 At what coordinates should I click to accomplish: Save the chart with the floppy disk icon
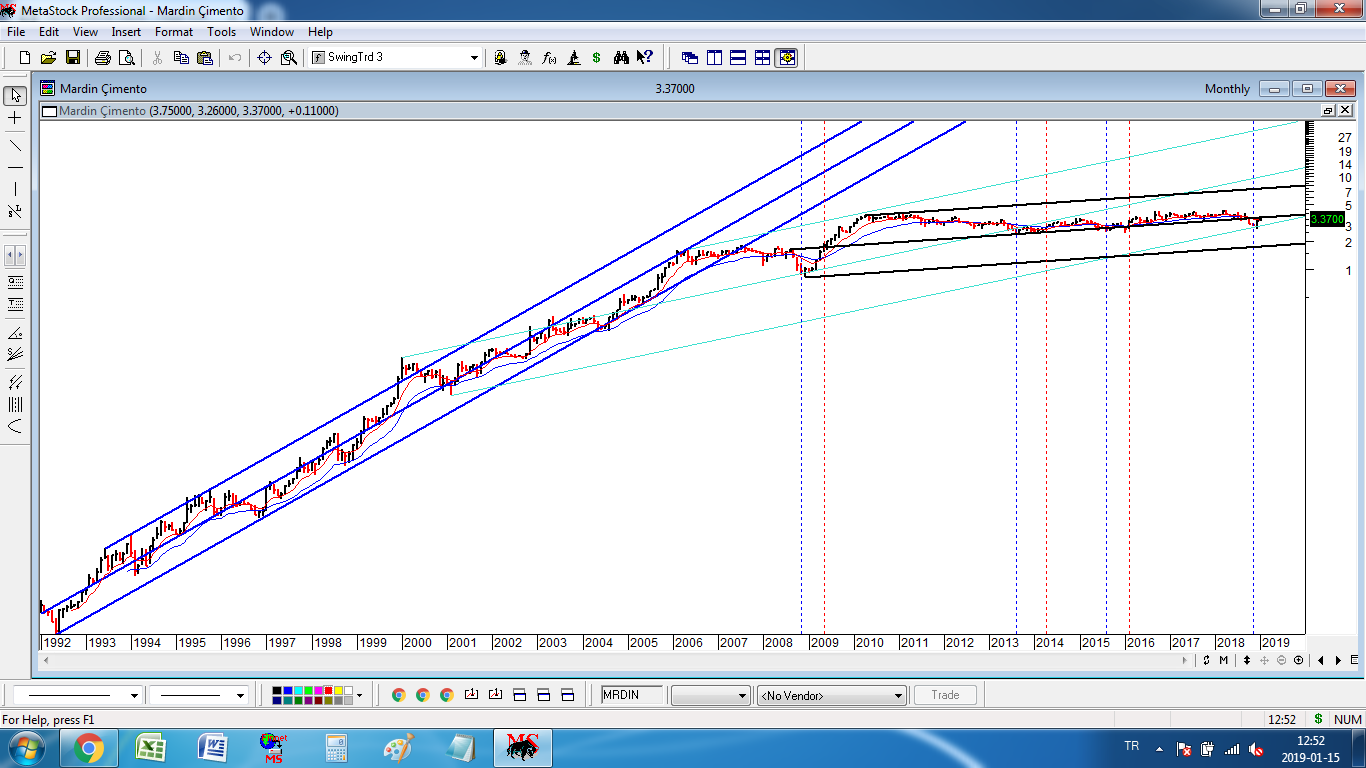(x=73, y=58)
